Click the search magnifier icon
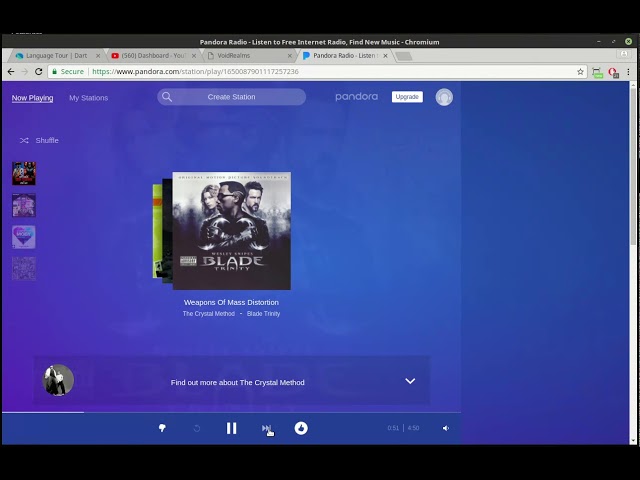Screen dimensions: 640x480 [167, 97]
